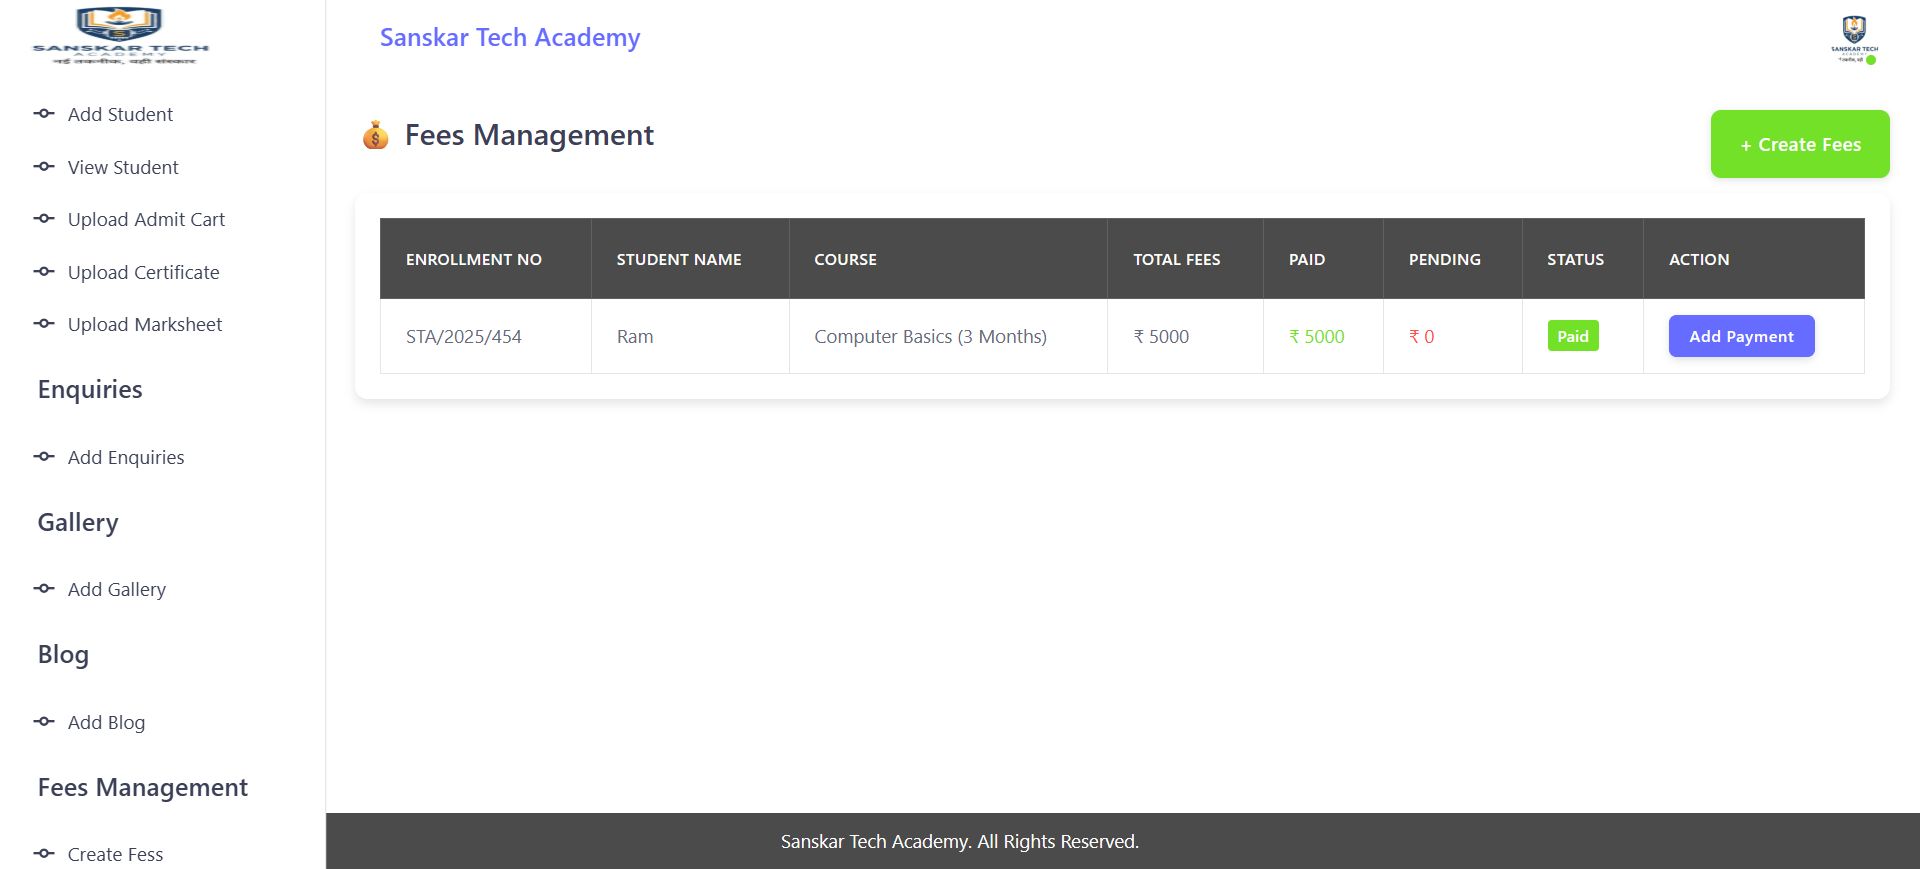The height and width of the screenshot is (869, 1920).
Task: Select enrollment number STA/2025/454
Action: (x=464, y=337)
